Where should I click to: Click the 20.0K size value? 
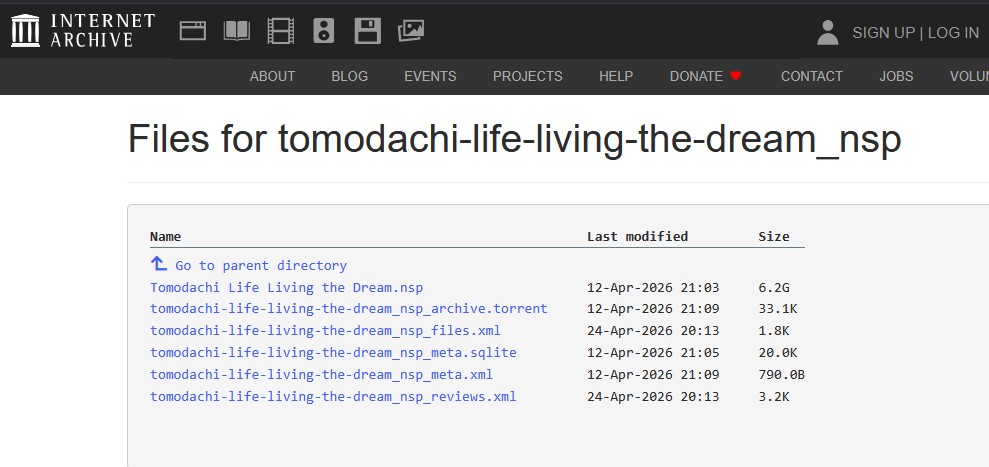point(778,353)
